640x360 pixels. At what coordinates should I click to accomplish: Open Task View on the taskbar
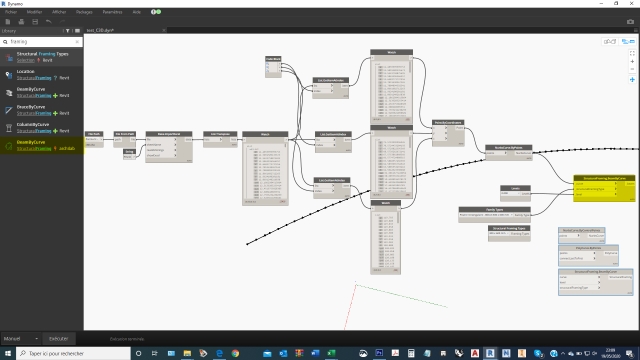coord(155,353)
